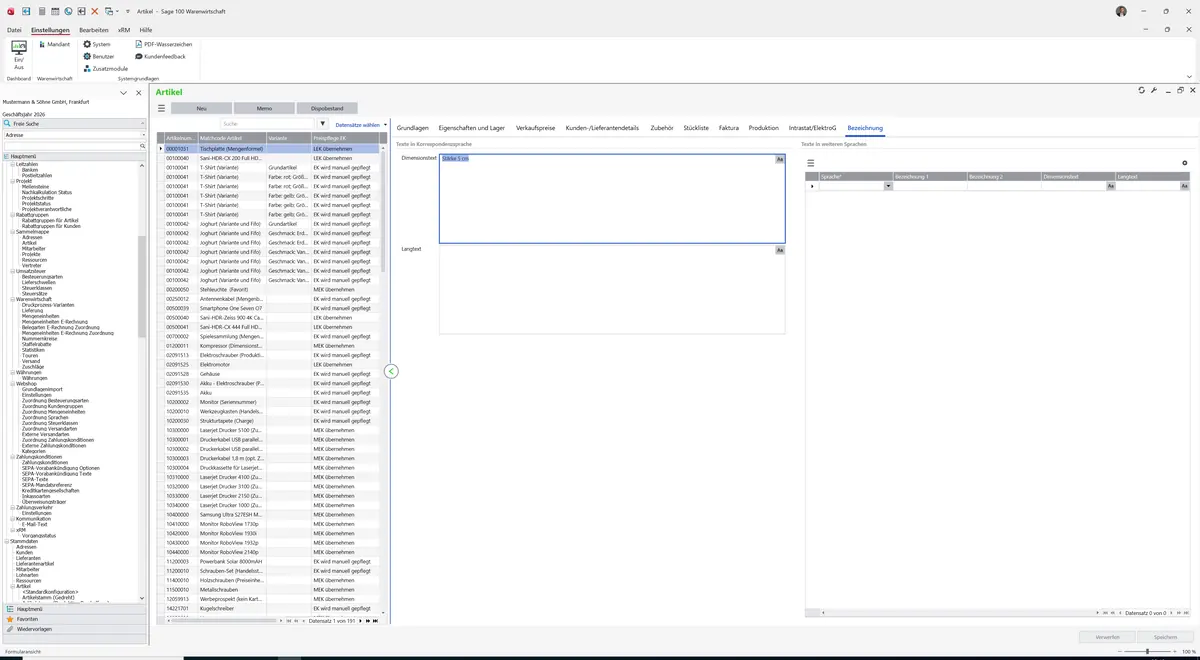Switch to the Grundlagen tab
Image resolution: width=1200 pixels, height=660 pixels.
(413, 128)
